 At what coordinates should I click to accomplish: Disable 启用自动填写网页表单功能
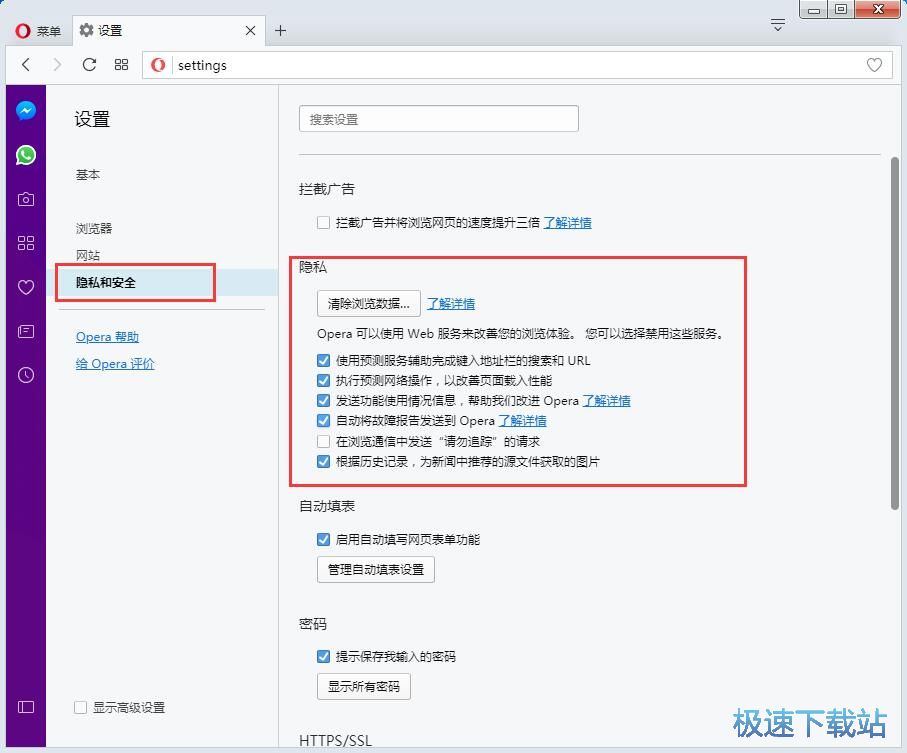(x=323, y=540)
